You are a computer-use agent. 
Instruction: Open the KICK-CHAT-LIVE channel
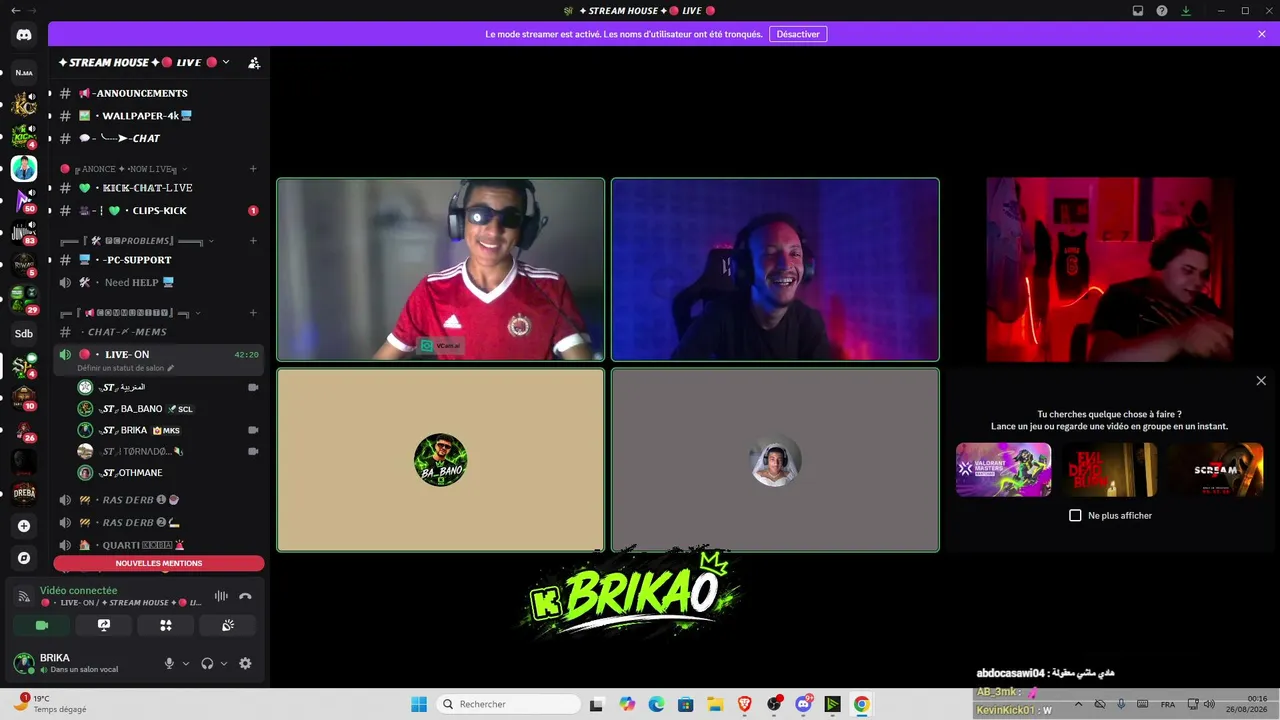click(159, 188)
